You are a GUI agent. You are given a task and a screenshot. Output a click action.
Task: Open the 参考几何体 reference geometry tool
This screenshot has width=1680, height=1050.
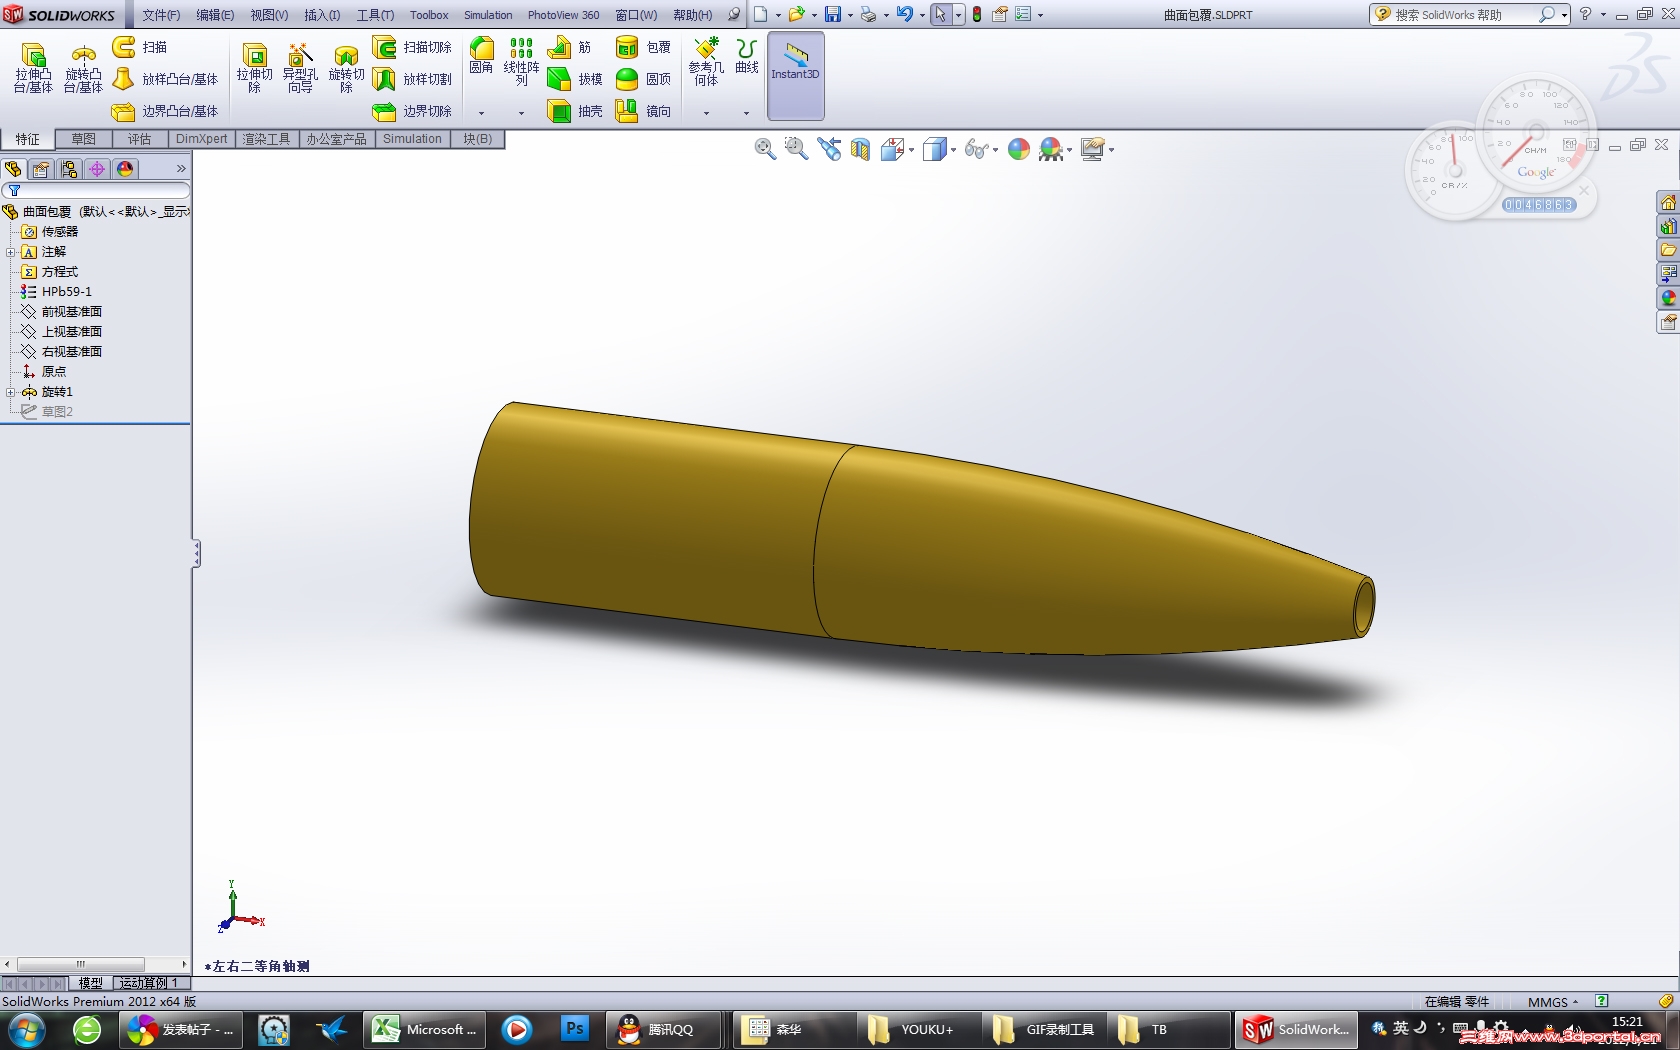[706, 62]
